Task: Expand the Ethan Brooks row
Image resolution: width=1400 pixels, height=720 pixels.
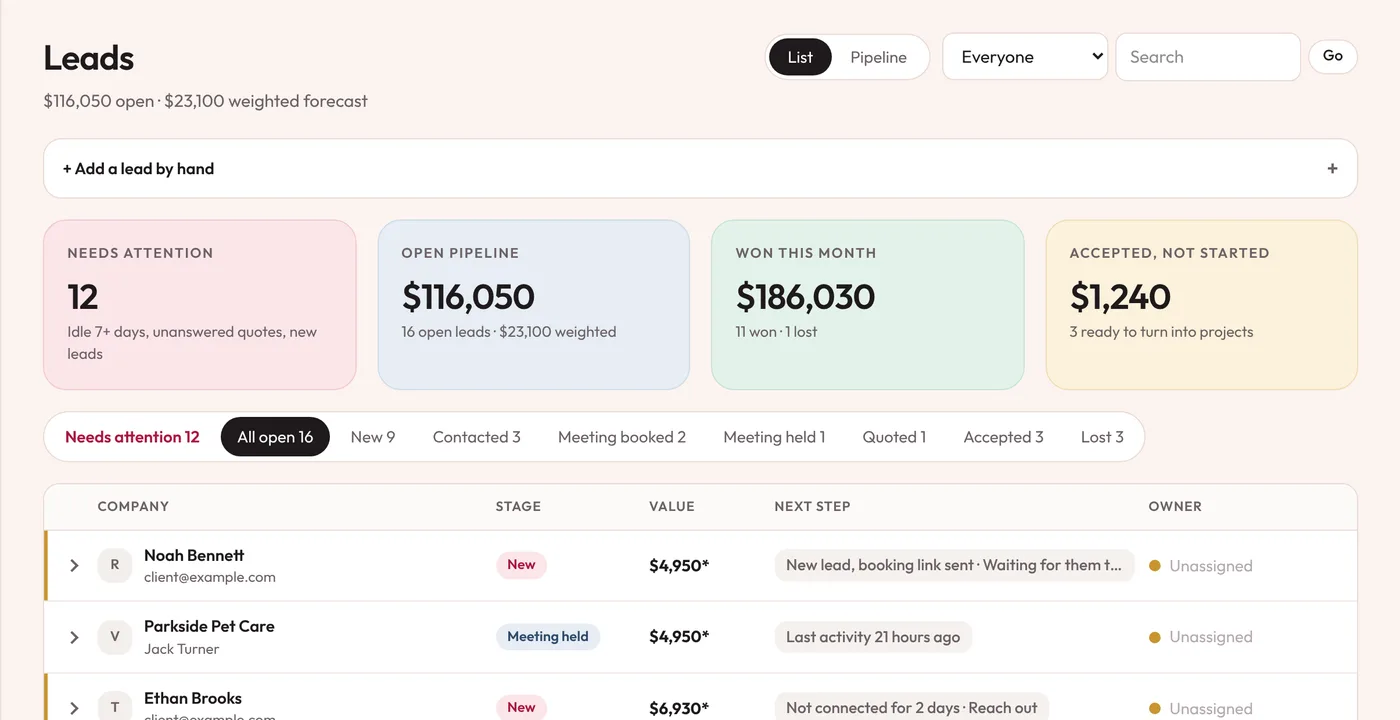Action: point(74,708)
